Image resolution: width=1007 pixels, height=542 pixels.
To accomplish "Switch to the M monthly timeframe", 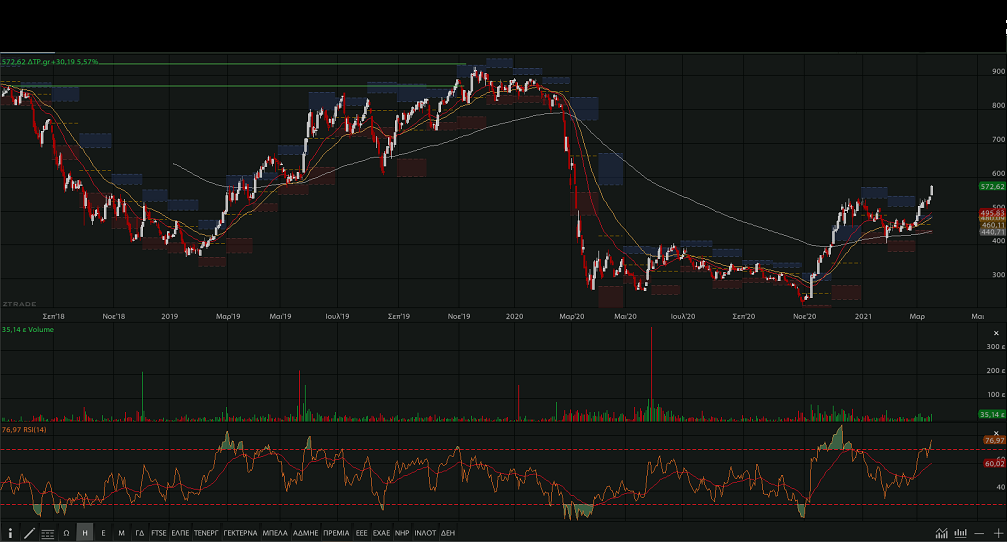I will click(121, 533).
